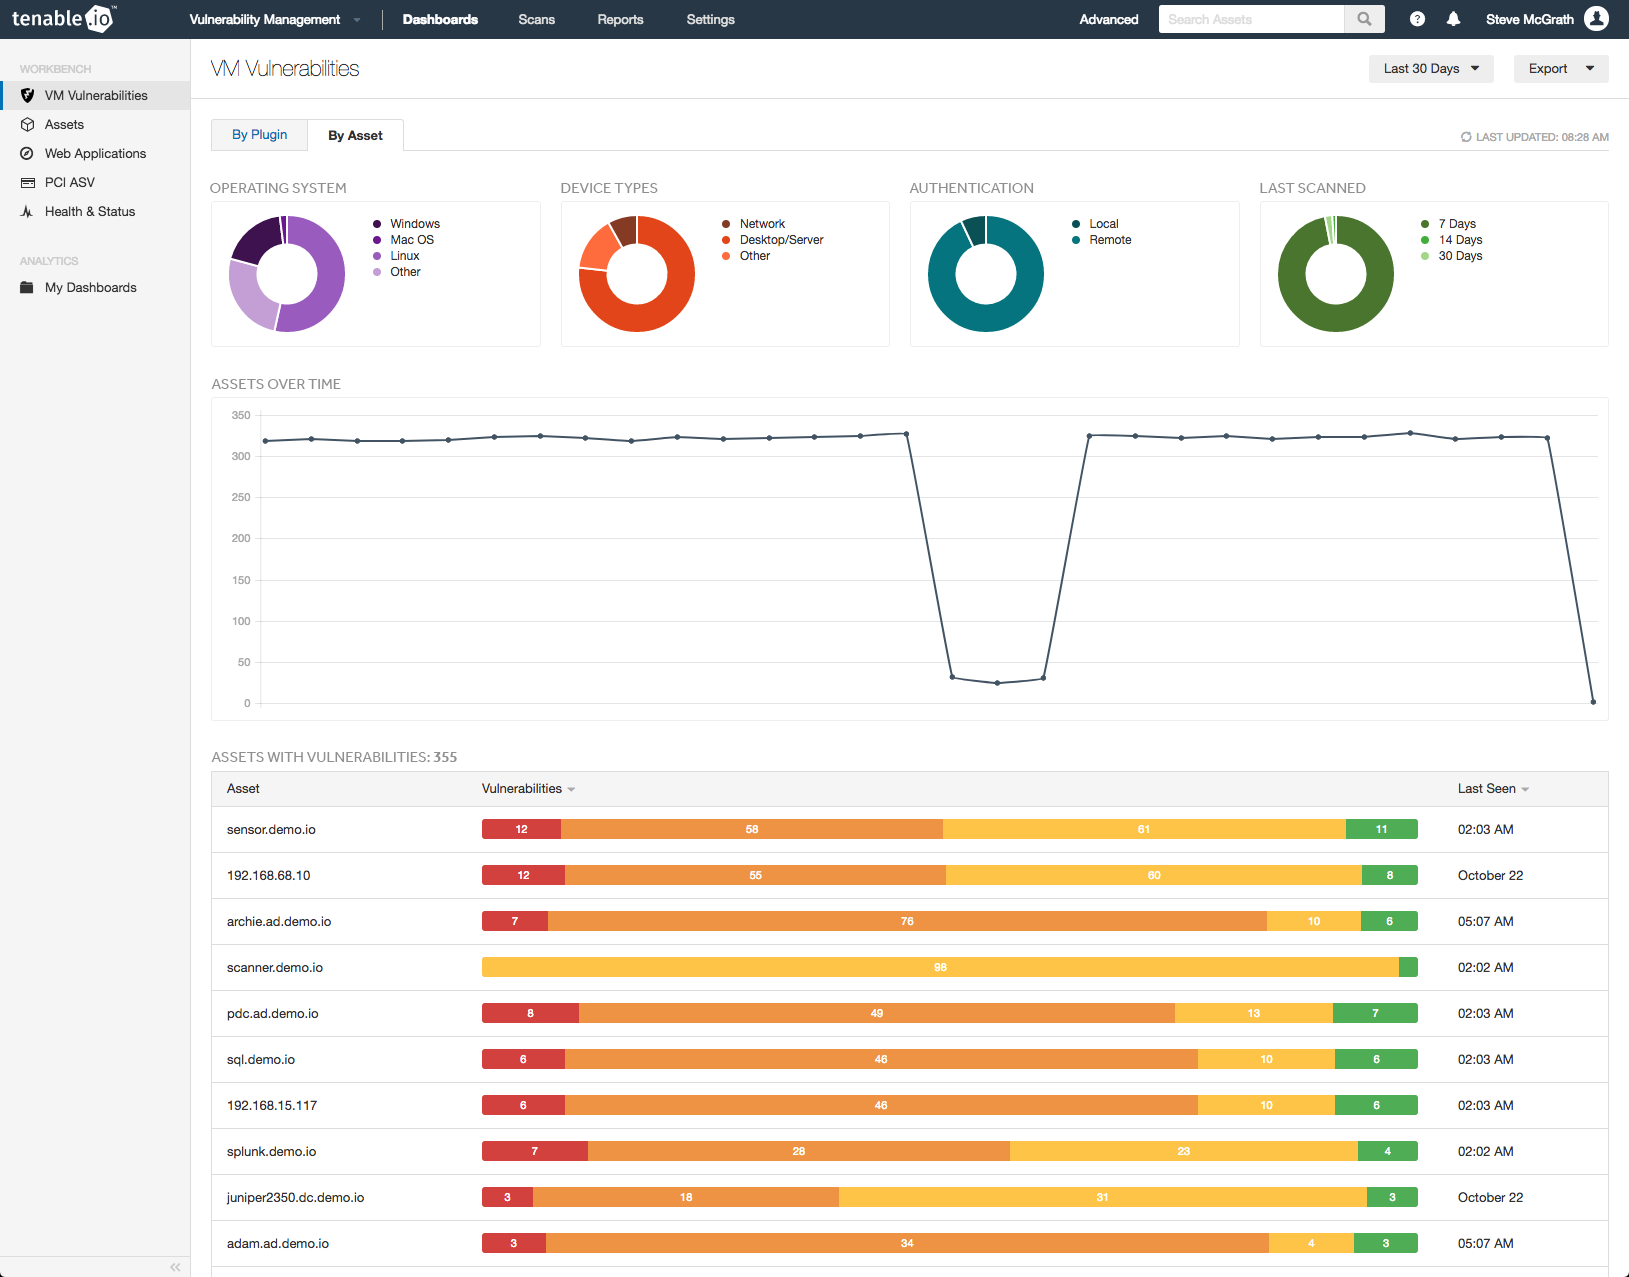Toggle Desktop/Server legend entry
1629x1277 pixels.
tap(772, 240)
